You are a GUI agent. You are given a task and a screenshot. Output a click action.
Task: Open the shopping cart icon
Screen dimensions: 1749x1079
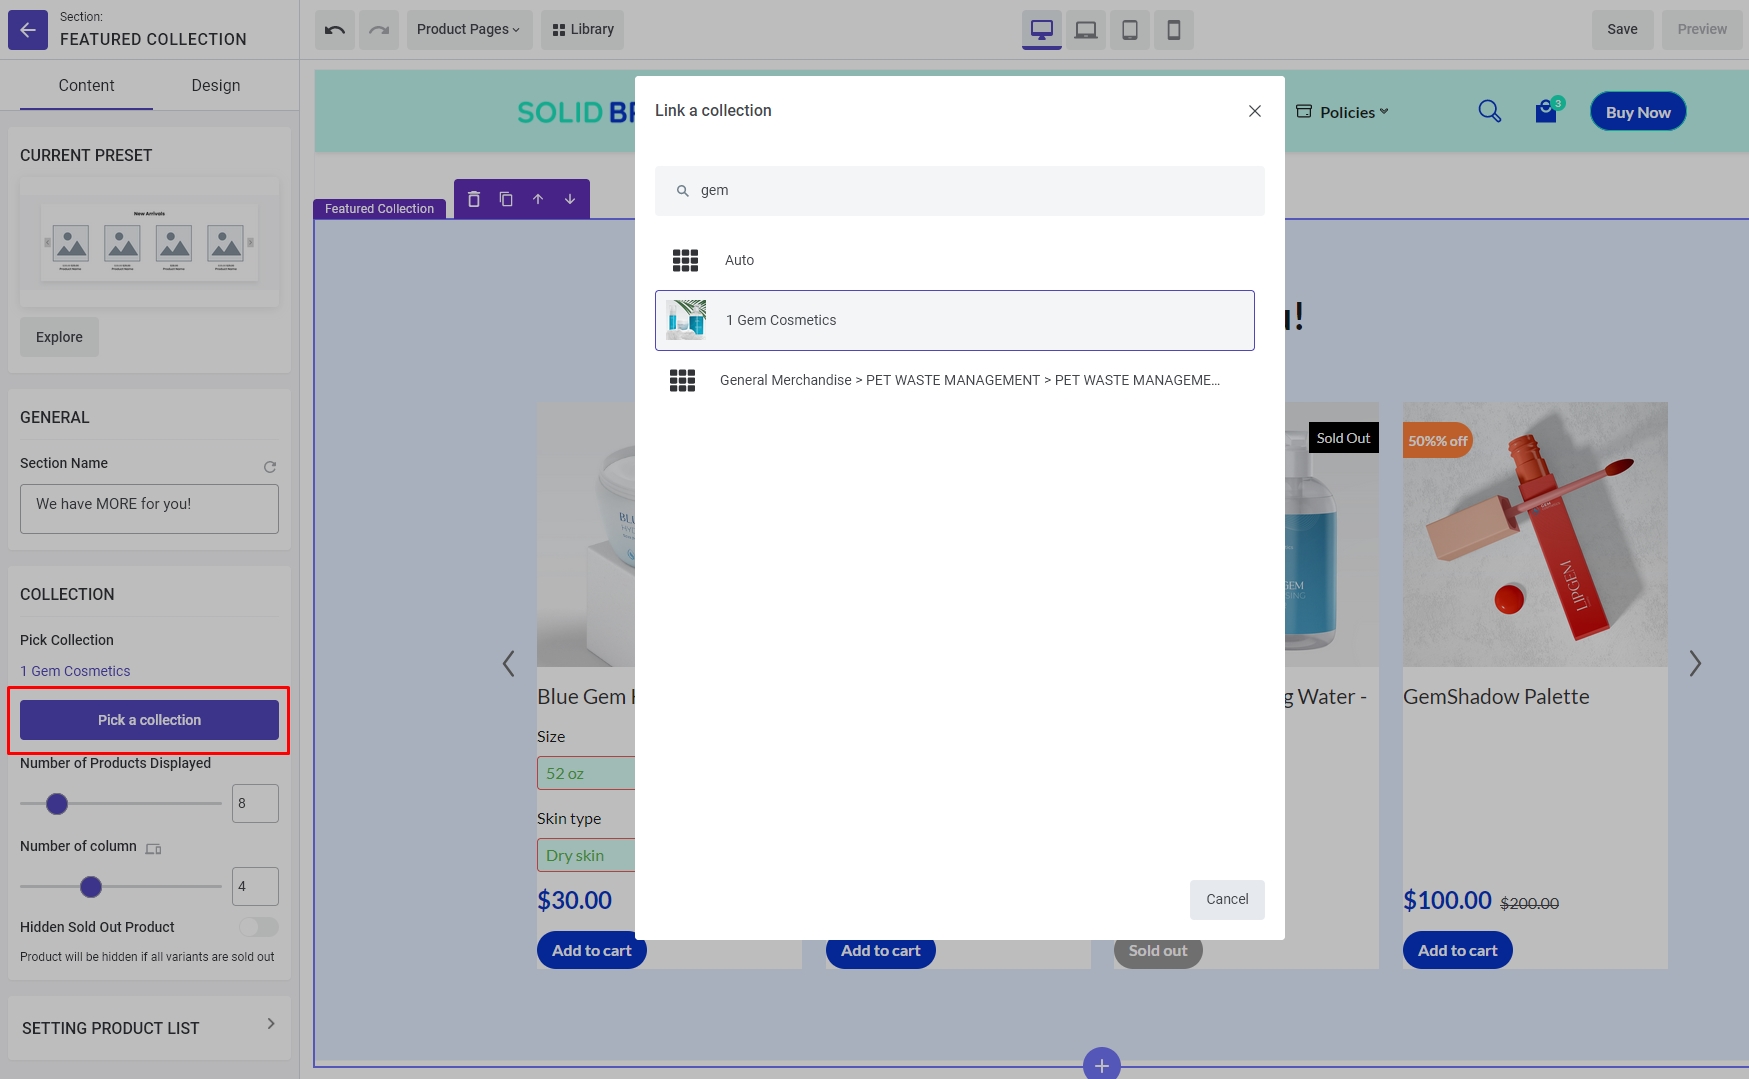(x=1547, y=111)
